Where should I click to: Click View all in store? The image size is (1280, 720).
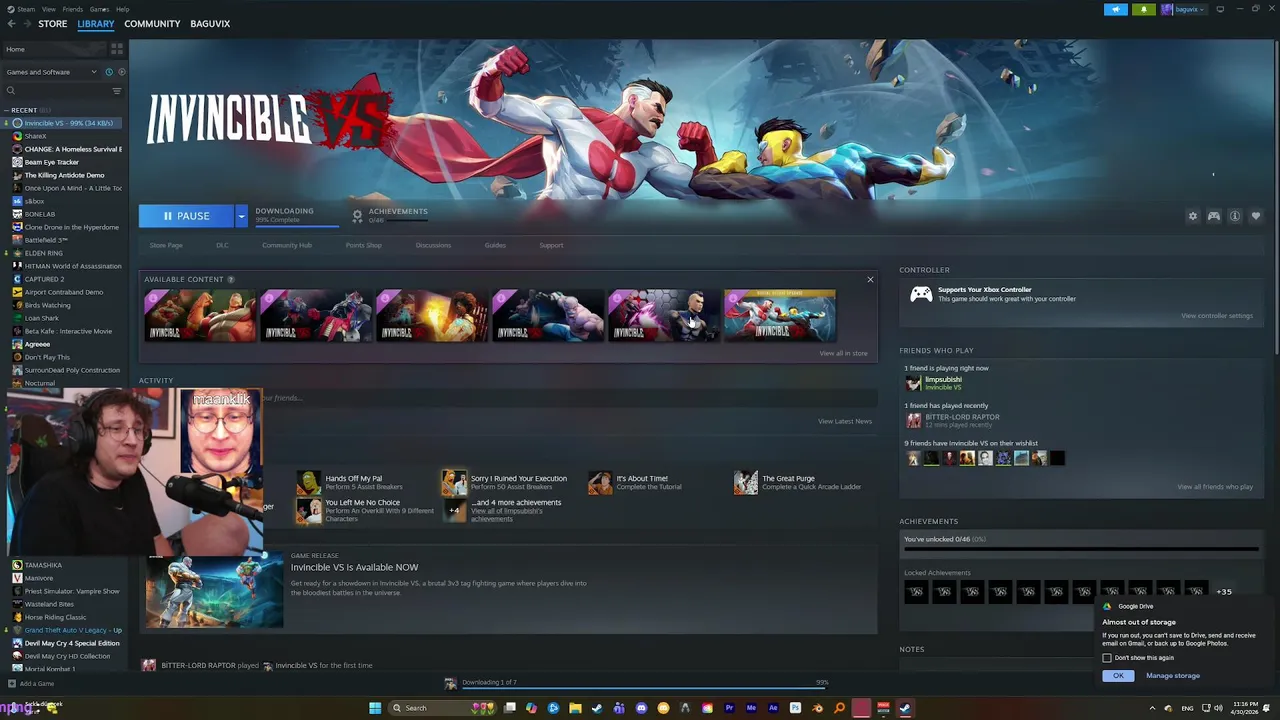[844, 353]
